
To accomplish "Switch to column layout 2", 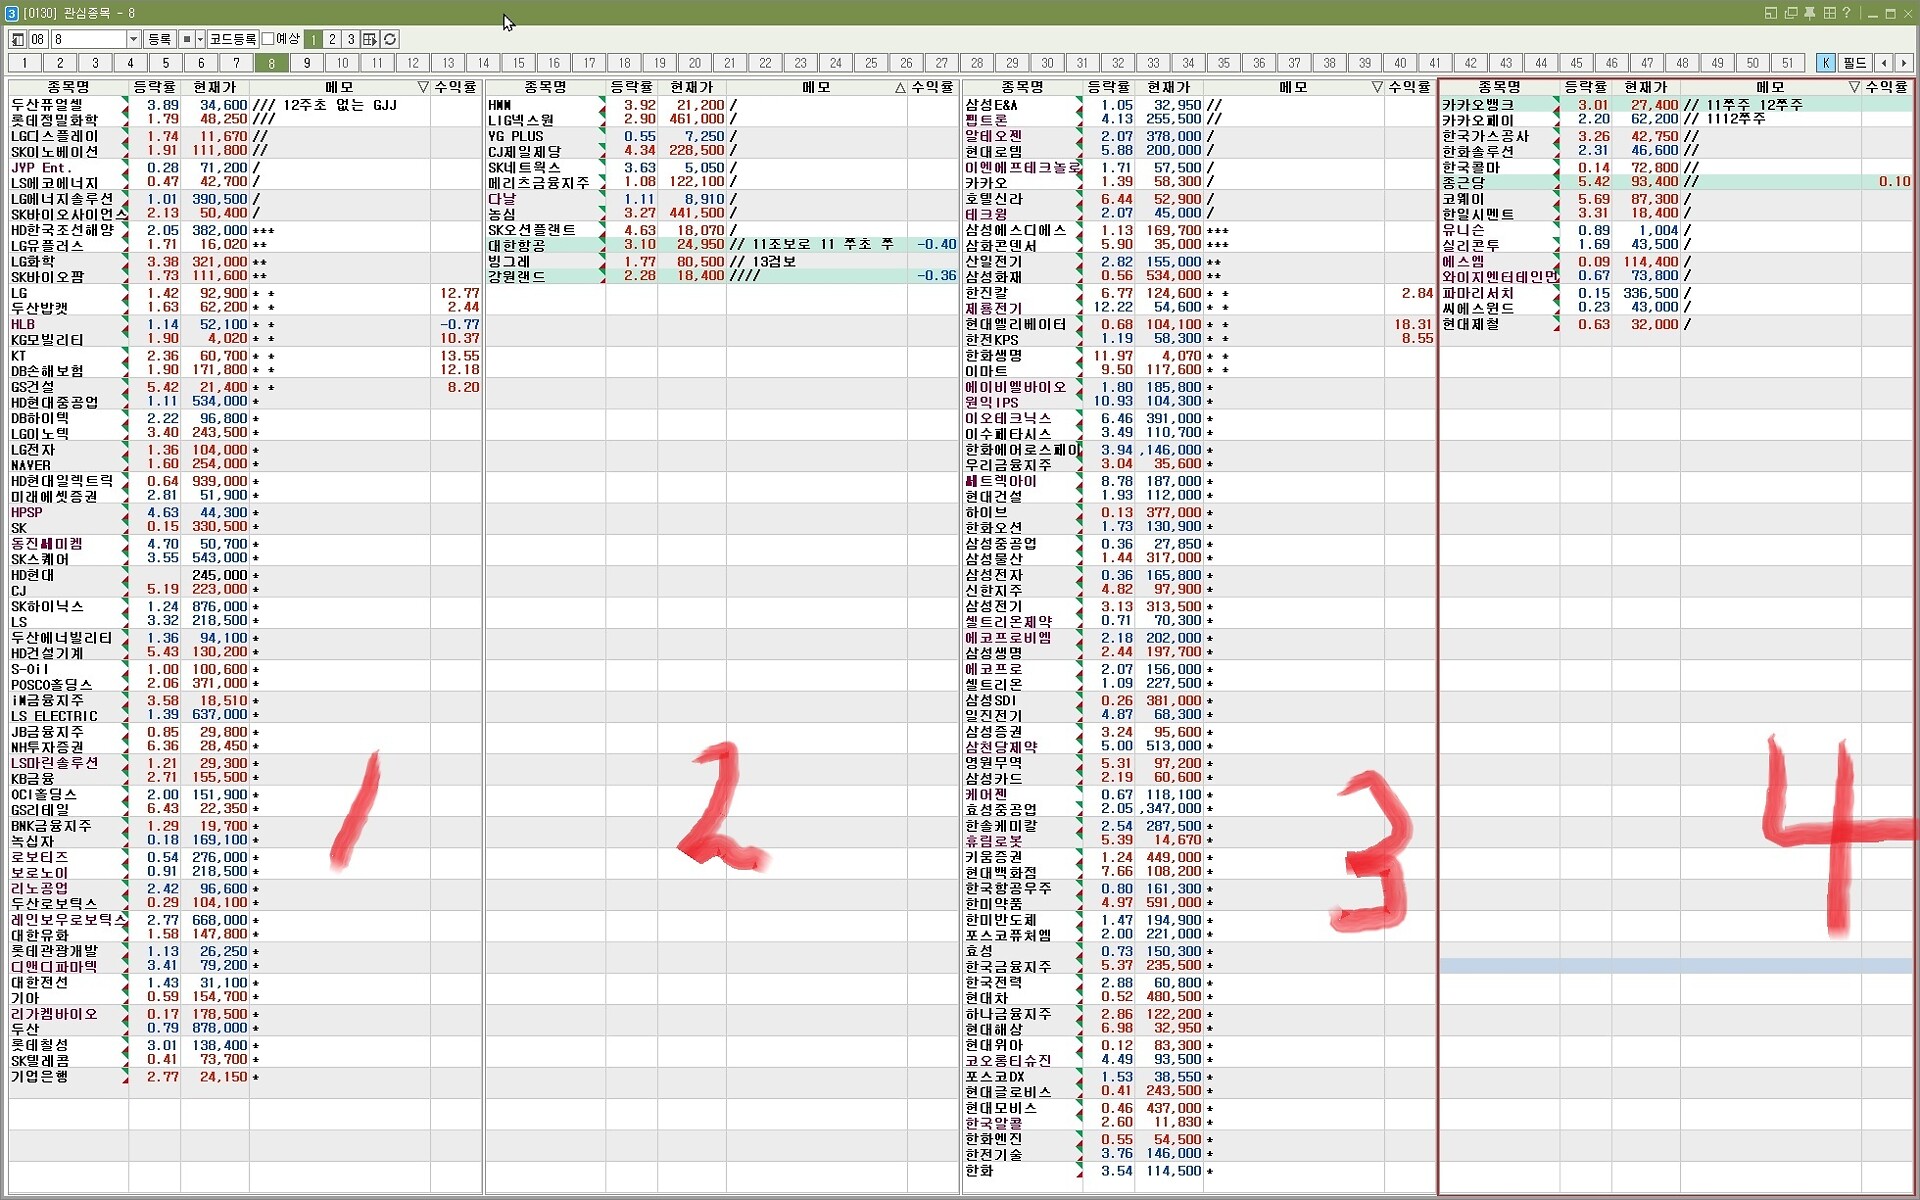I will tap(332, 39).
